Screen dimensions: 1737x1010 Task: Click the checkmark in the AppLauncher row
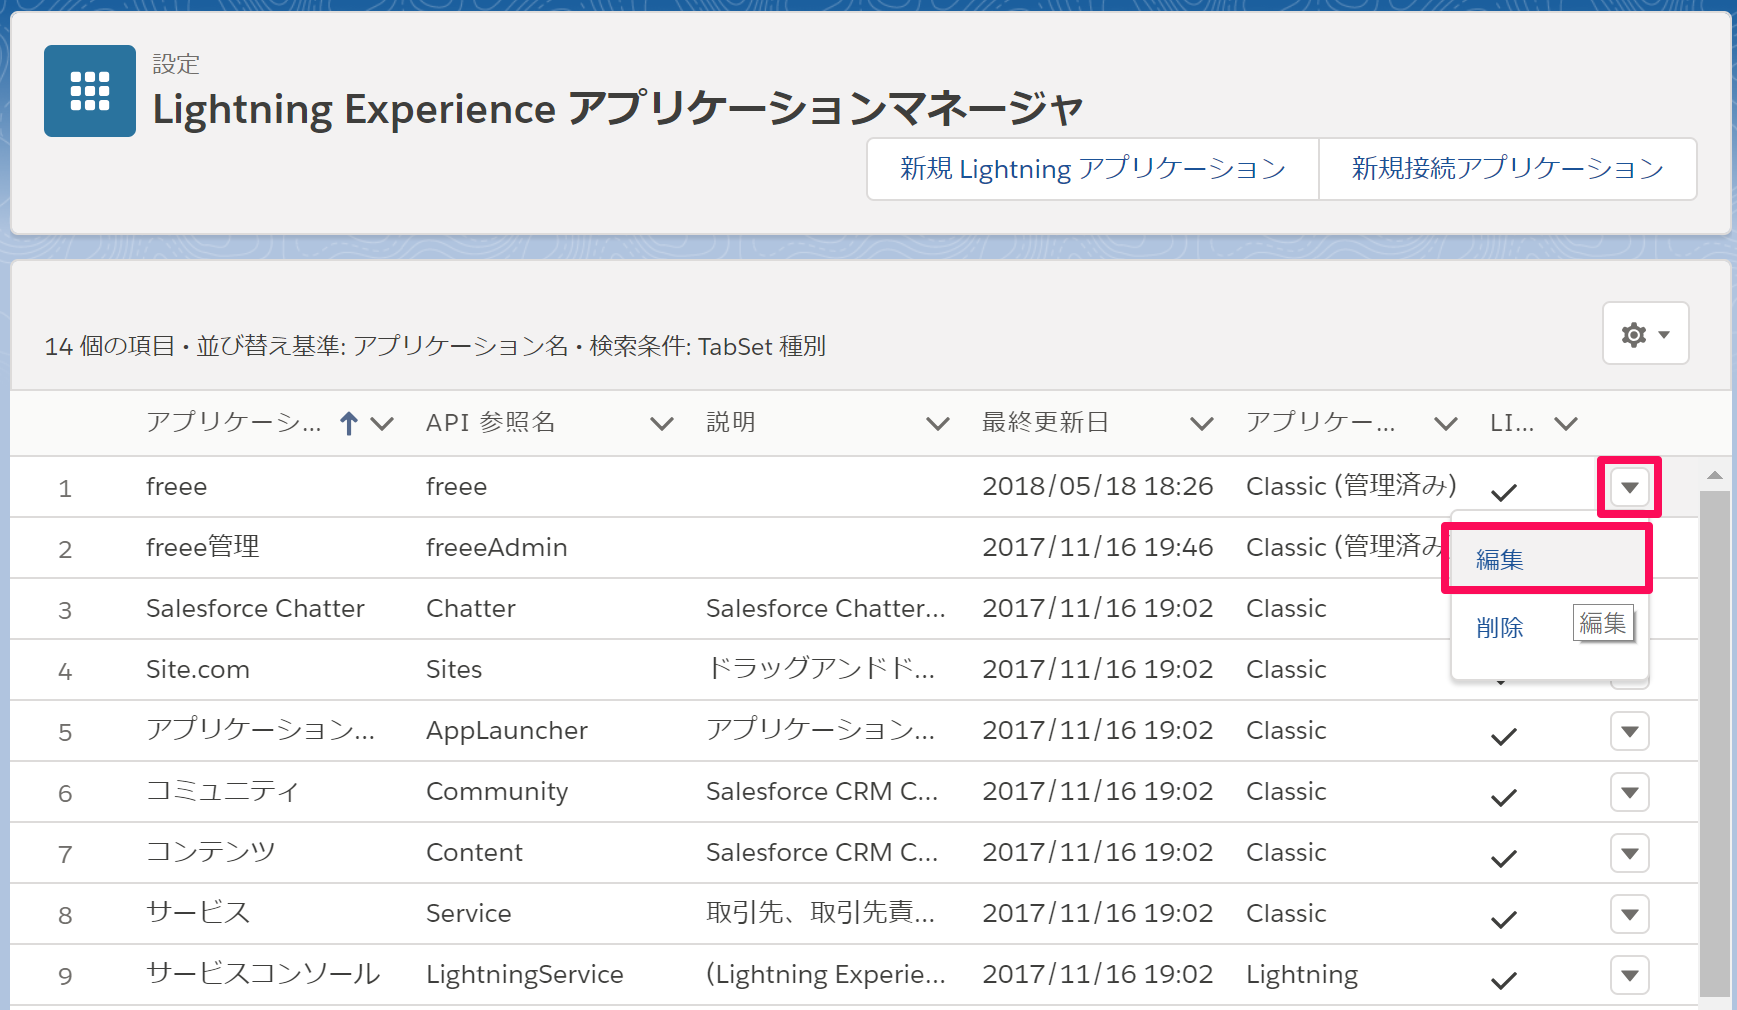pyautogui.click(x=1504, y=736)
